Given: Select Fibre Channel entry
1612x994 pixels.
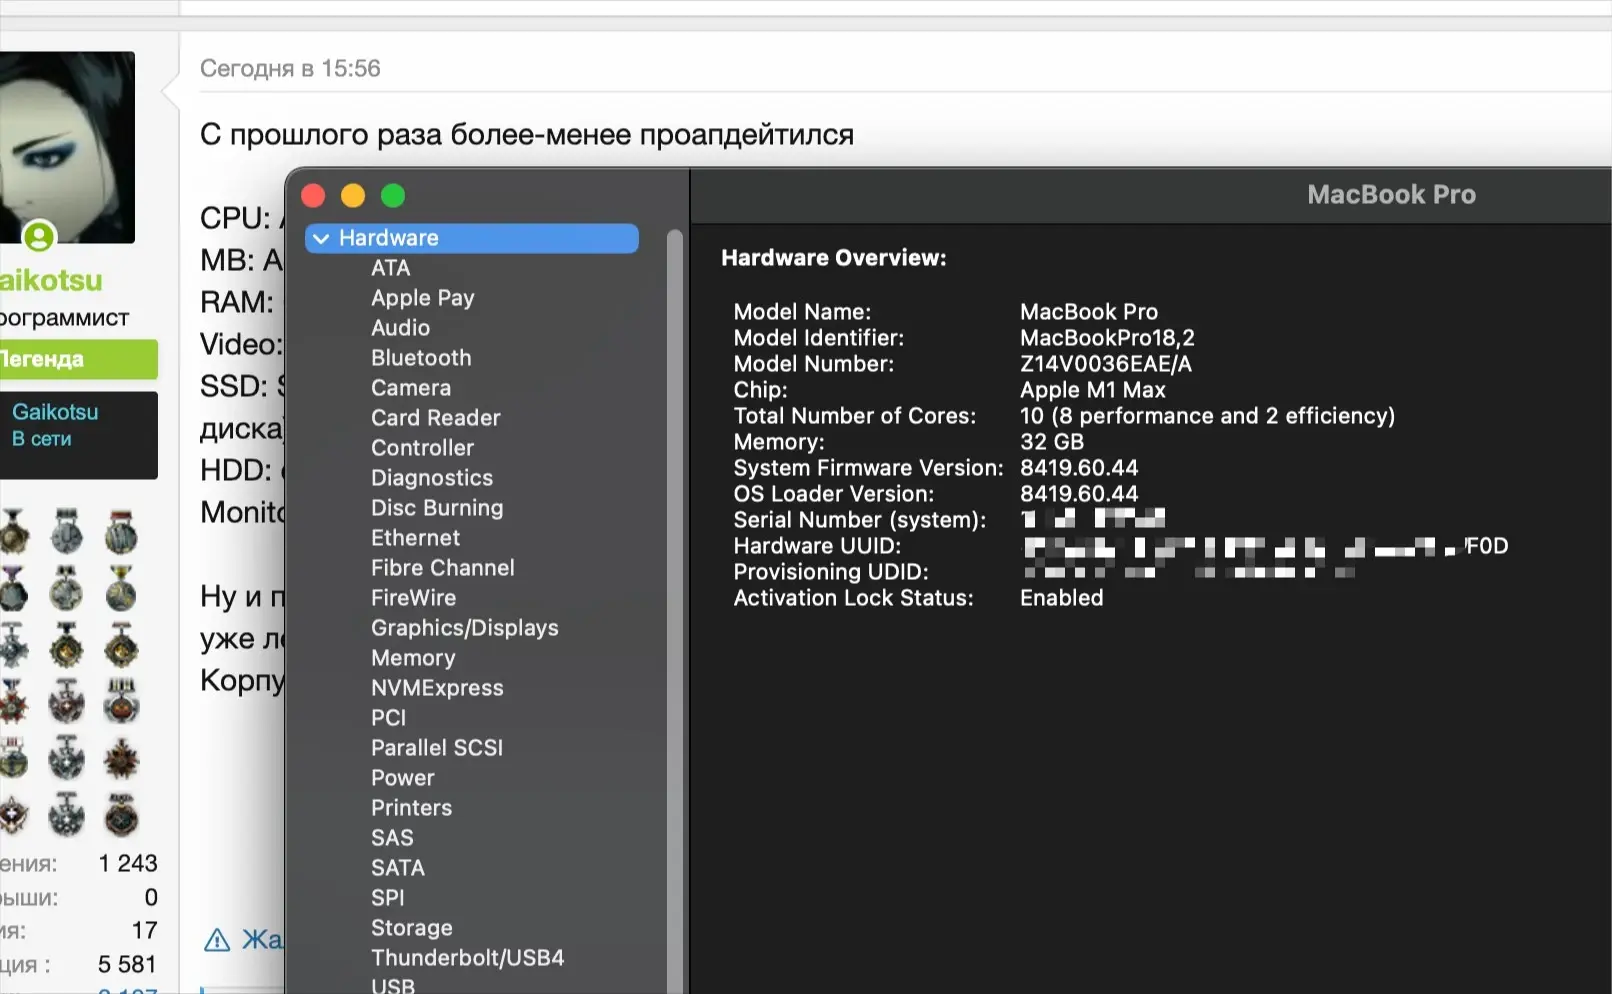Looking at the screenshot, I should [x=443, y=568].
